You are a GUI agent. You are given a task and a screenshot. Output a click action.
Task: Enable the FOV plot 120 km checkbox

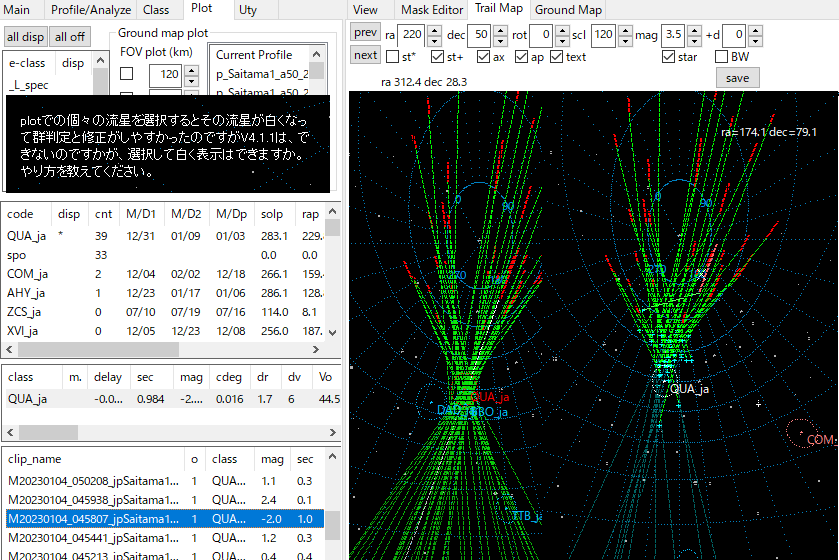[x=126, y=74]
